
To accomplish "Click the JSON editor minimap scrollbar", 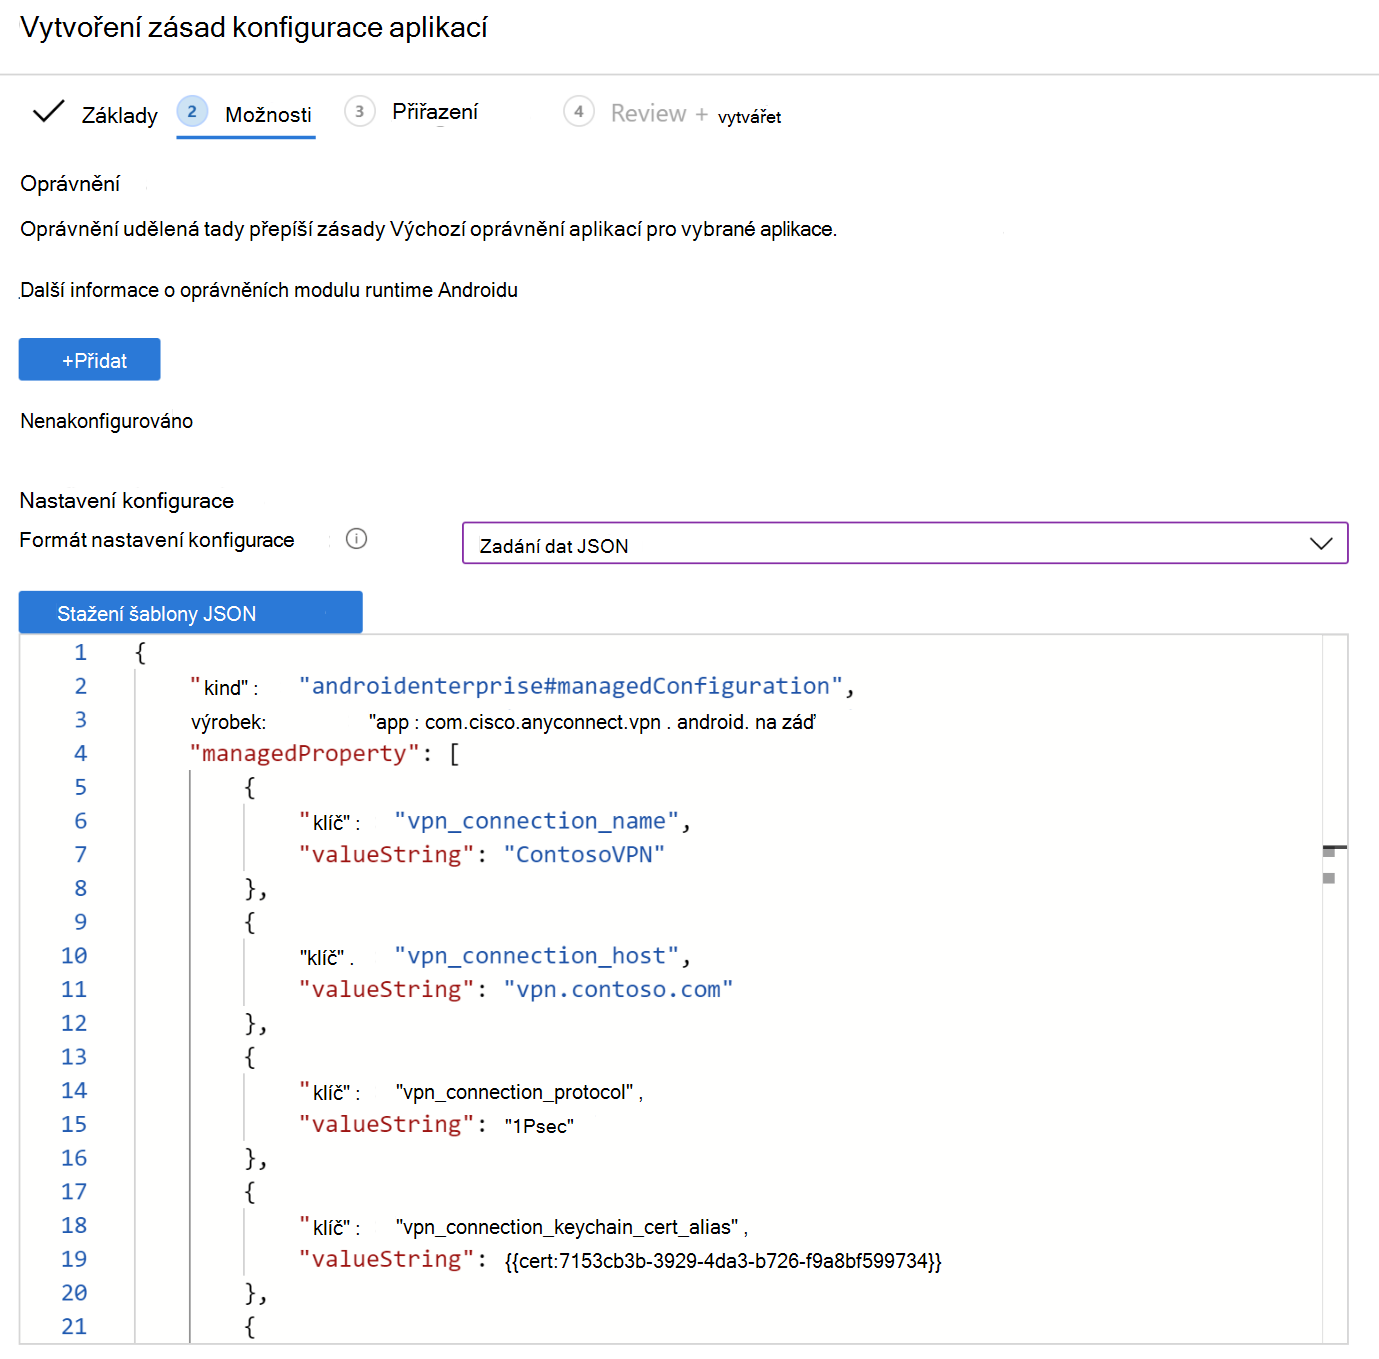I will [x=1334, y=988].
